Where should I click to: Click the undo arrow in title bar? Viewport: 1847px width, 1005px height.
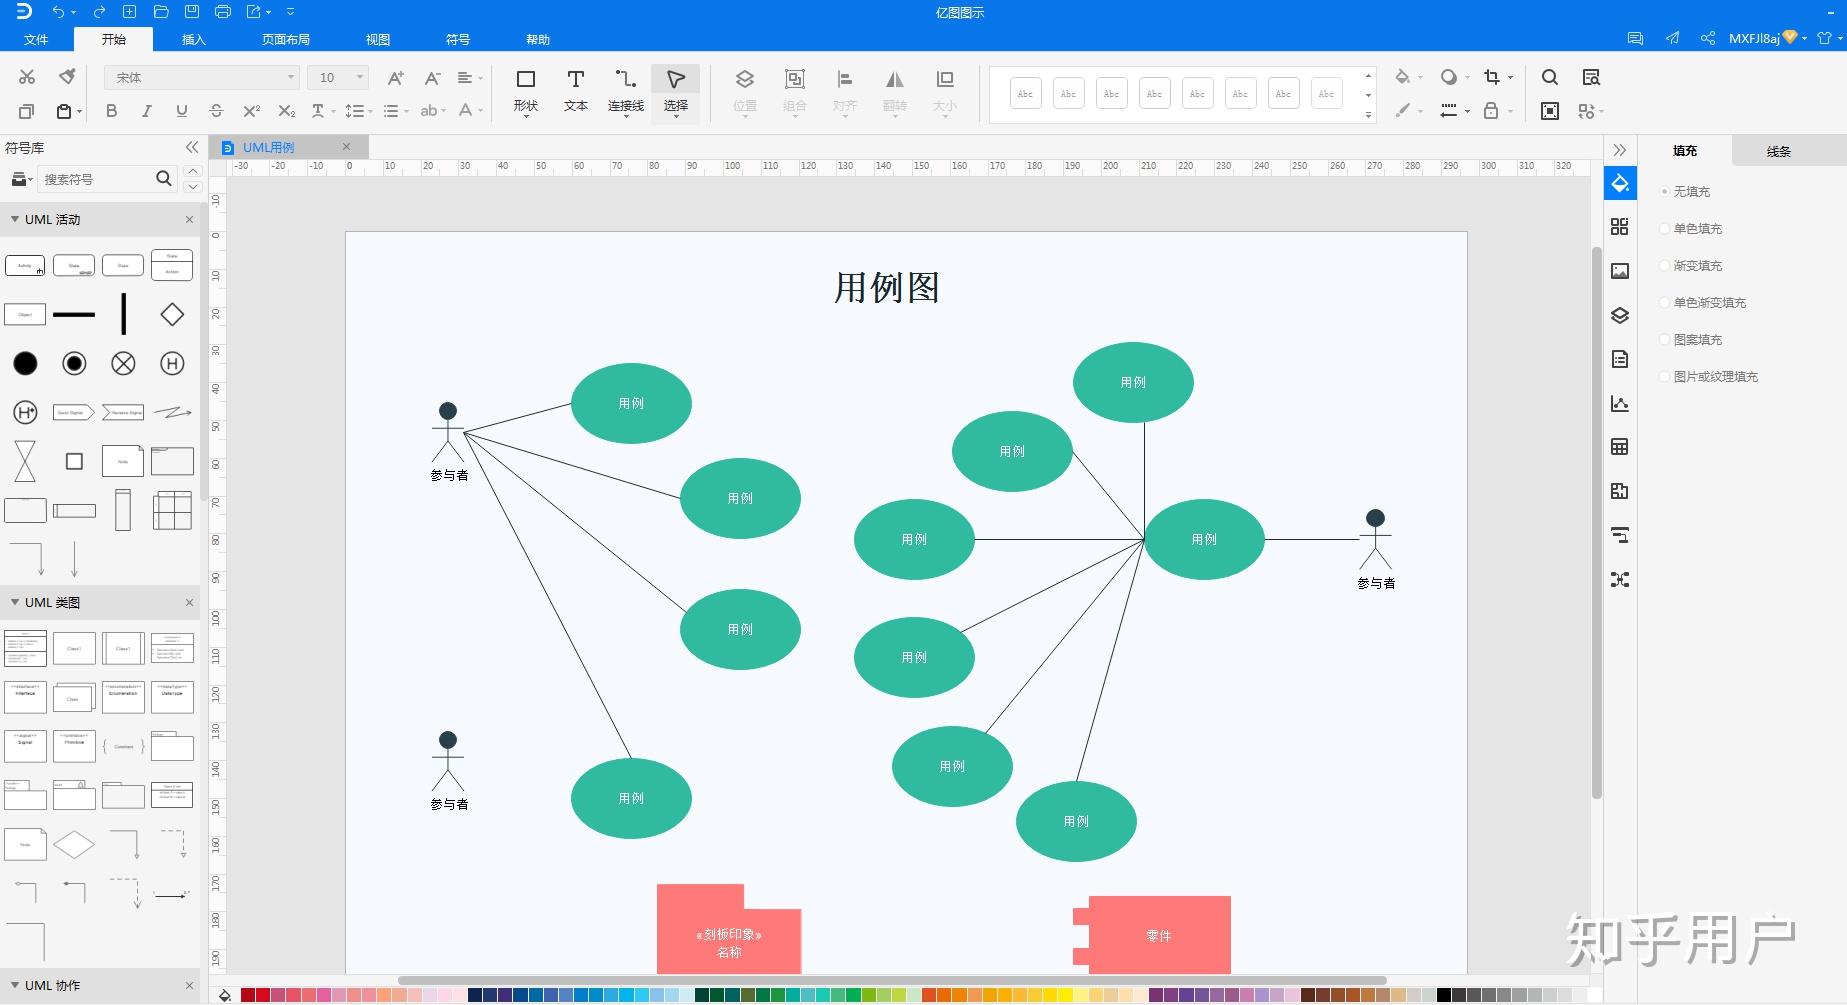click(59, 12)
